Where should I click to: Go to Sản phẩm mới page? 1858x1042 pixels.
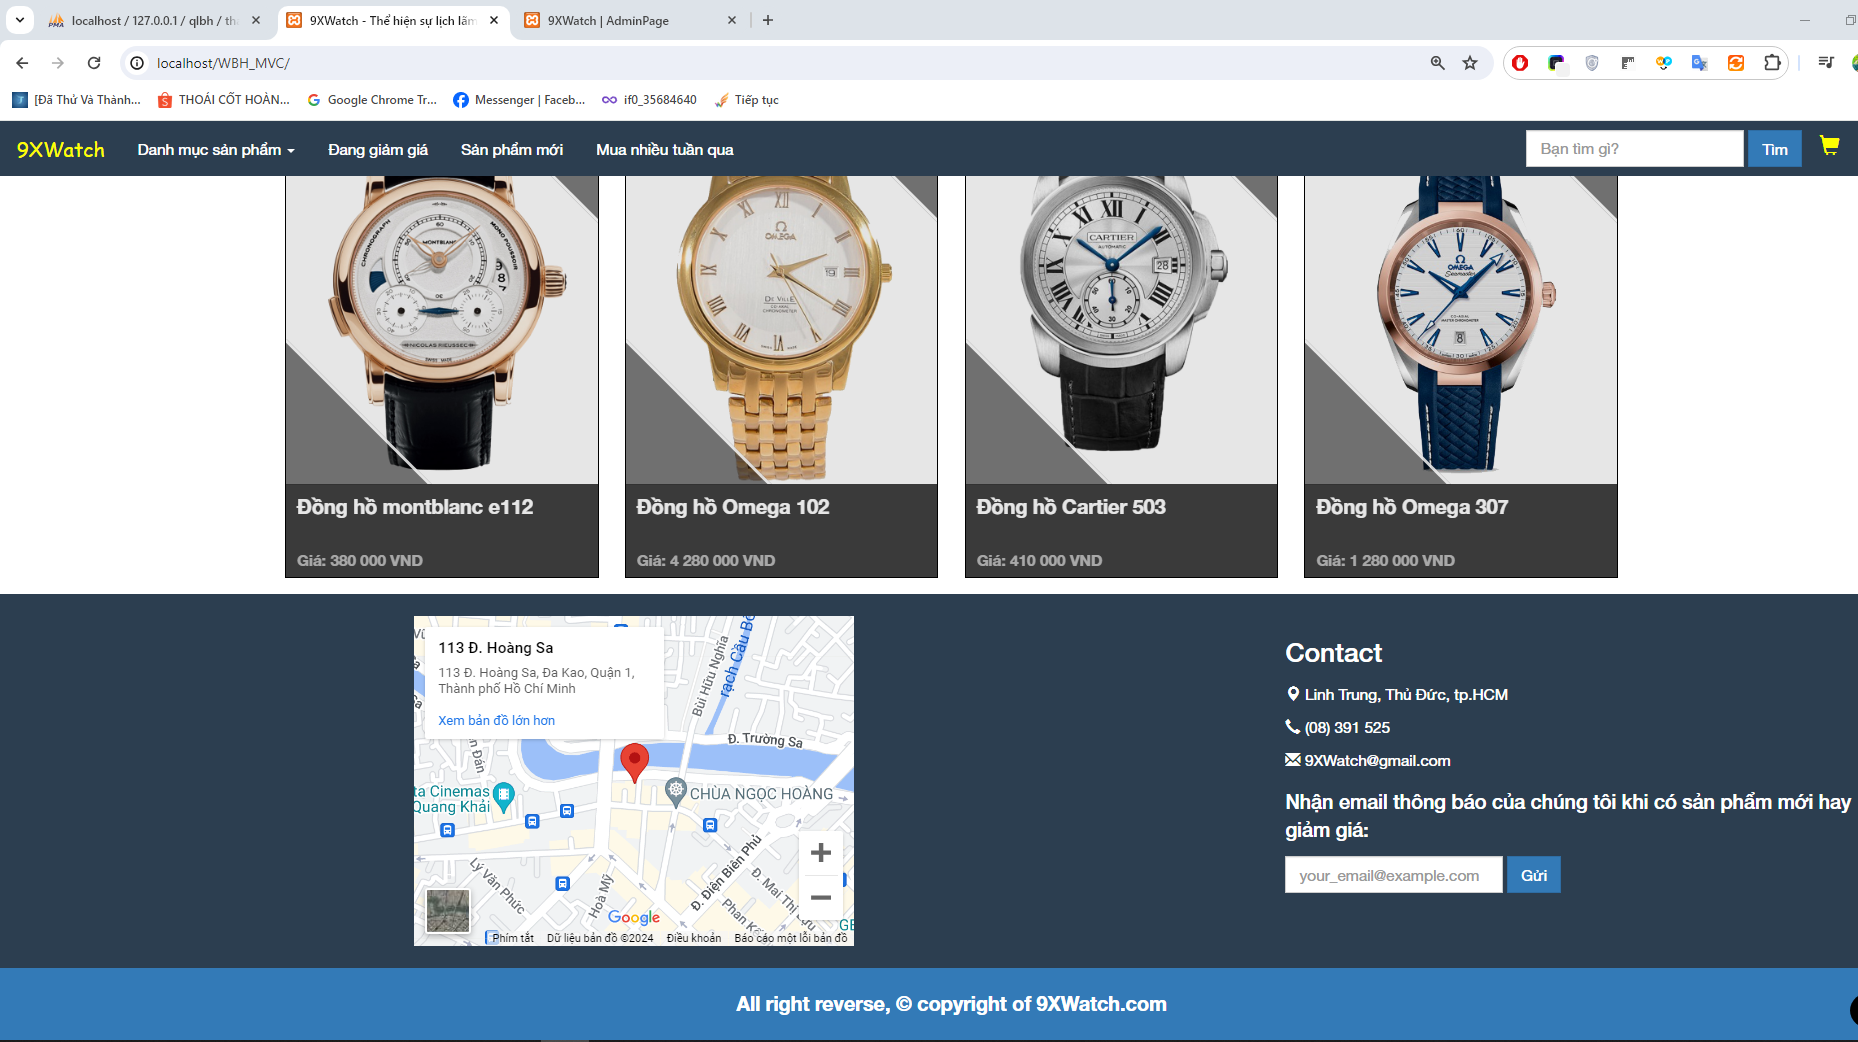click(x=512, y=150)
